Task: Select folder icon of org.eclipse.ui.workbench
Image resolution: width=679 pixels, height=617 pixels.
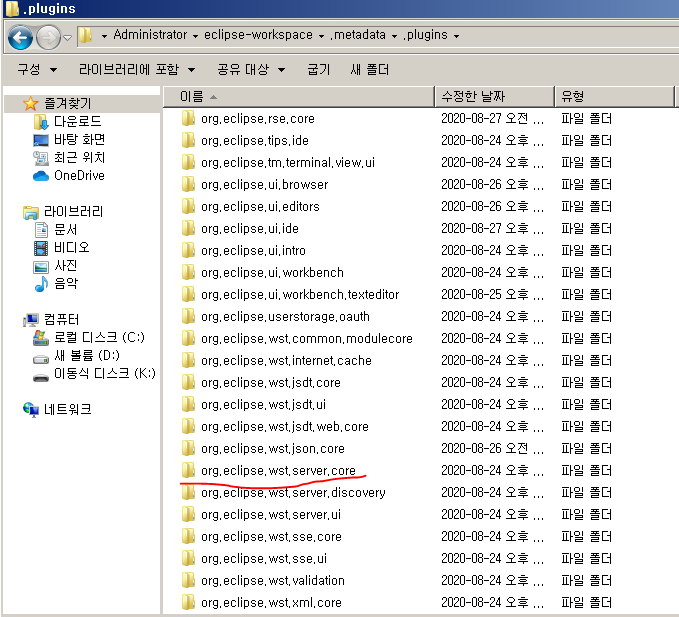Action: 188,272
